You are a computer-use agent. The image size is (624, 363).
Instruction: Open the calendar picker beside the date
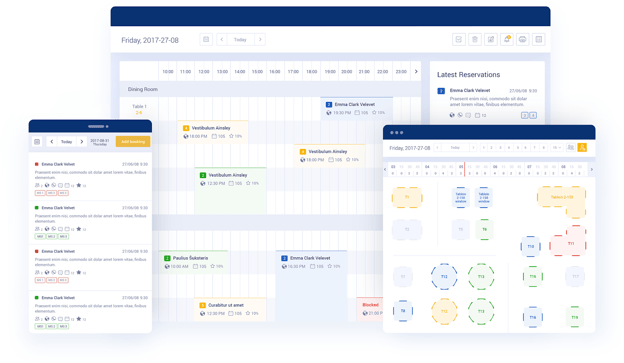(x=206, y=39)
